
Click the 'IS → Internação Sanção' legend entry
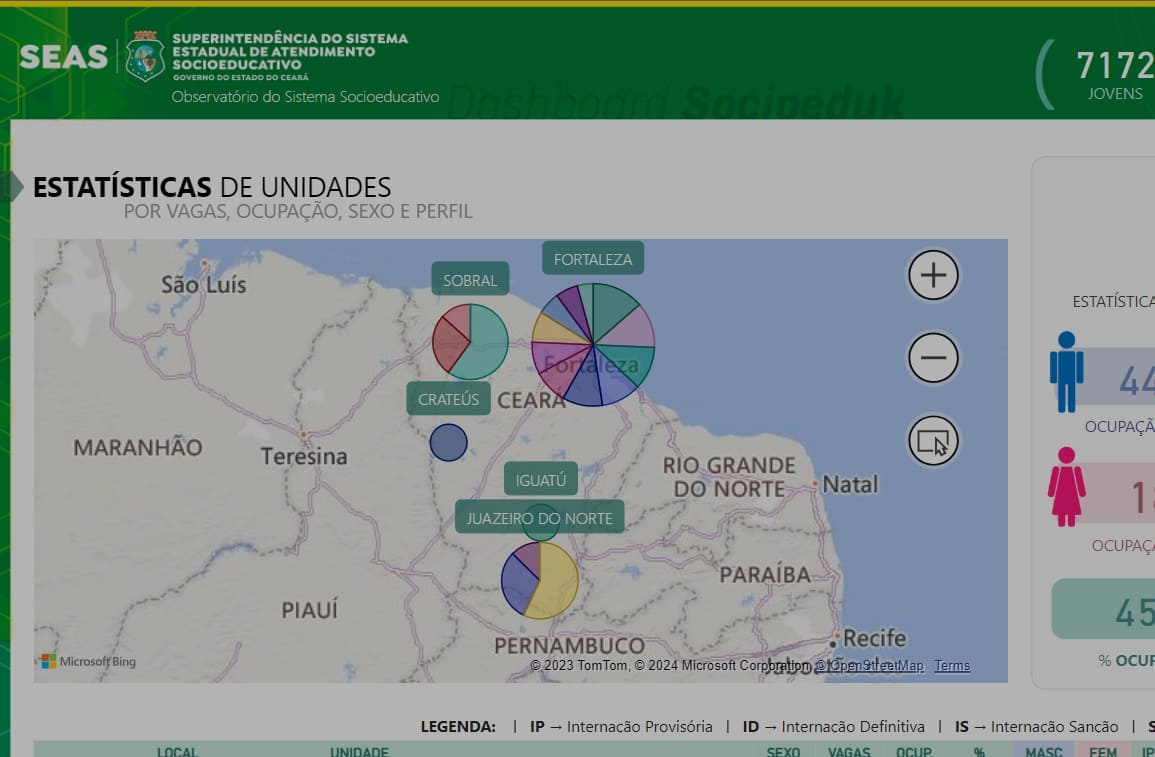point(1036,727)
